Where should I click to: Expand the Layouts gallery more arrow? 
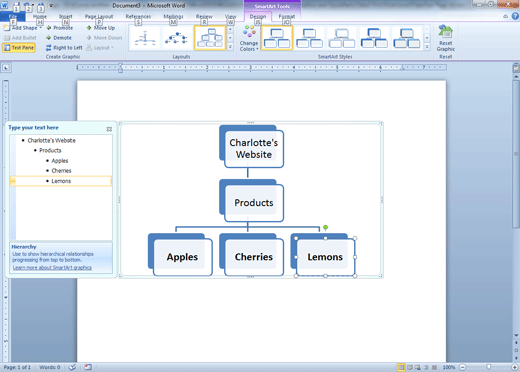[x=230, y=47]
